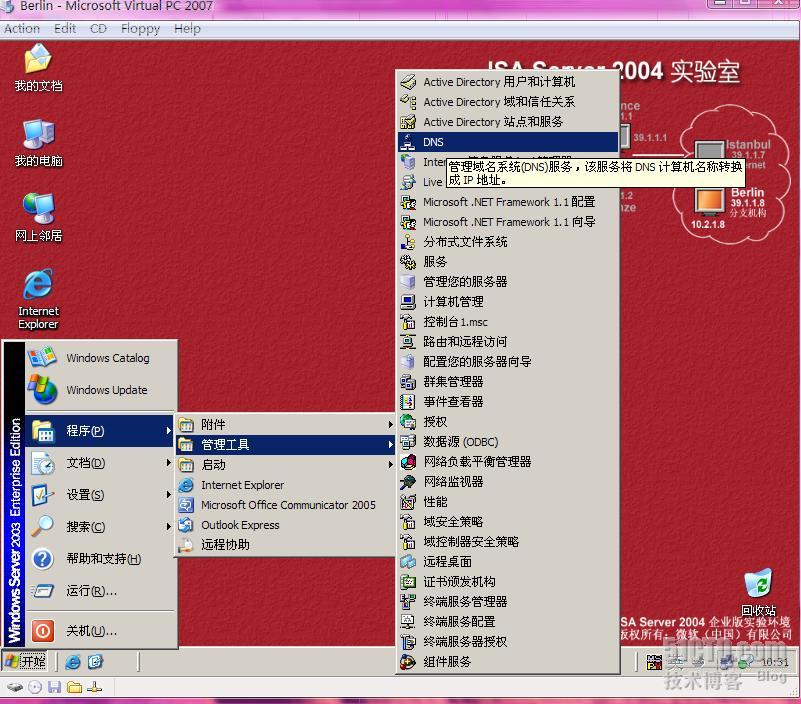Open the Recycle Bin (回收站) icon
This screenshot has height=704, width=801.
click(x=758, y=593)
